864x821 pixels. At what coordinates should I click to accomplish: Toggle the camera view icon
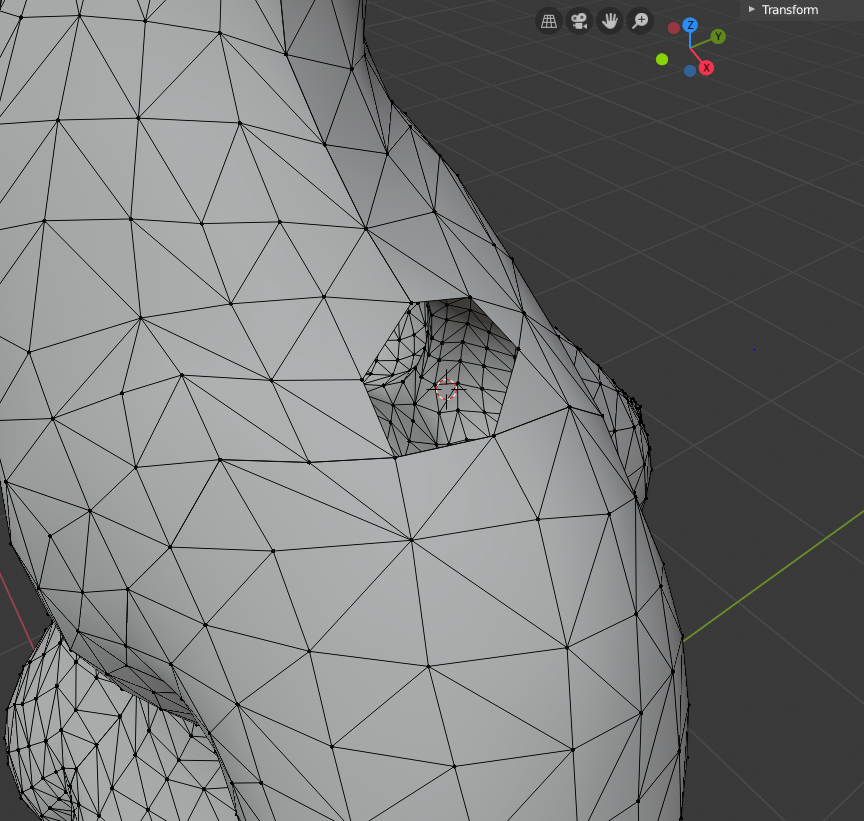[579, 20]
